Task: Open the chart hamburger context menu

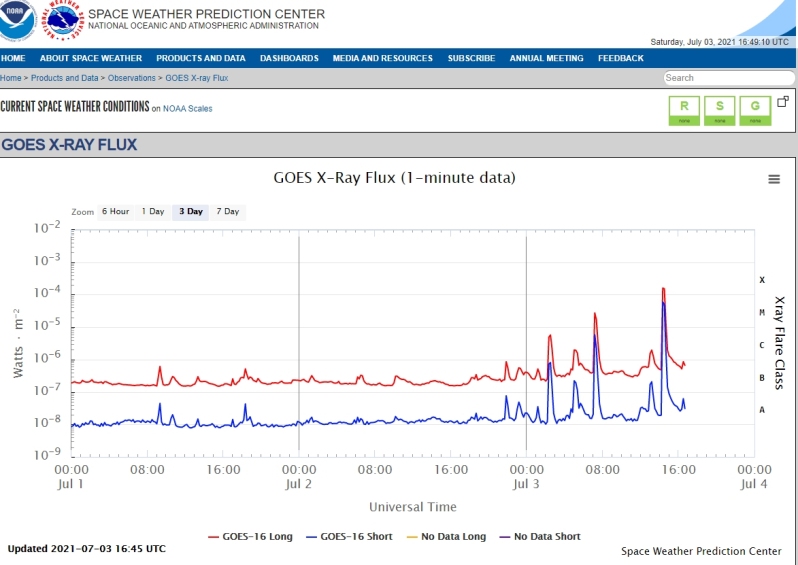Action: click(773, 179)
